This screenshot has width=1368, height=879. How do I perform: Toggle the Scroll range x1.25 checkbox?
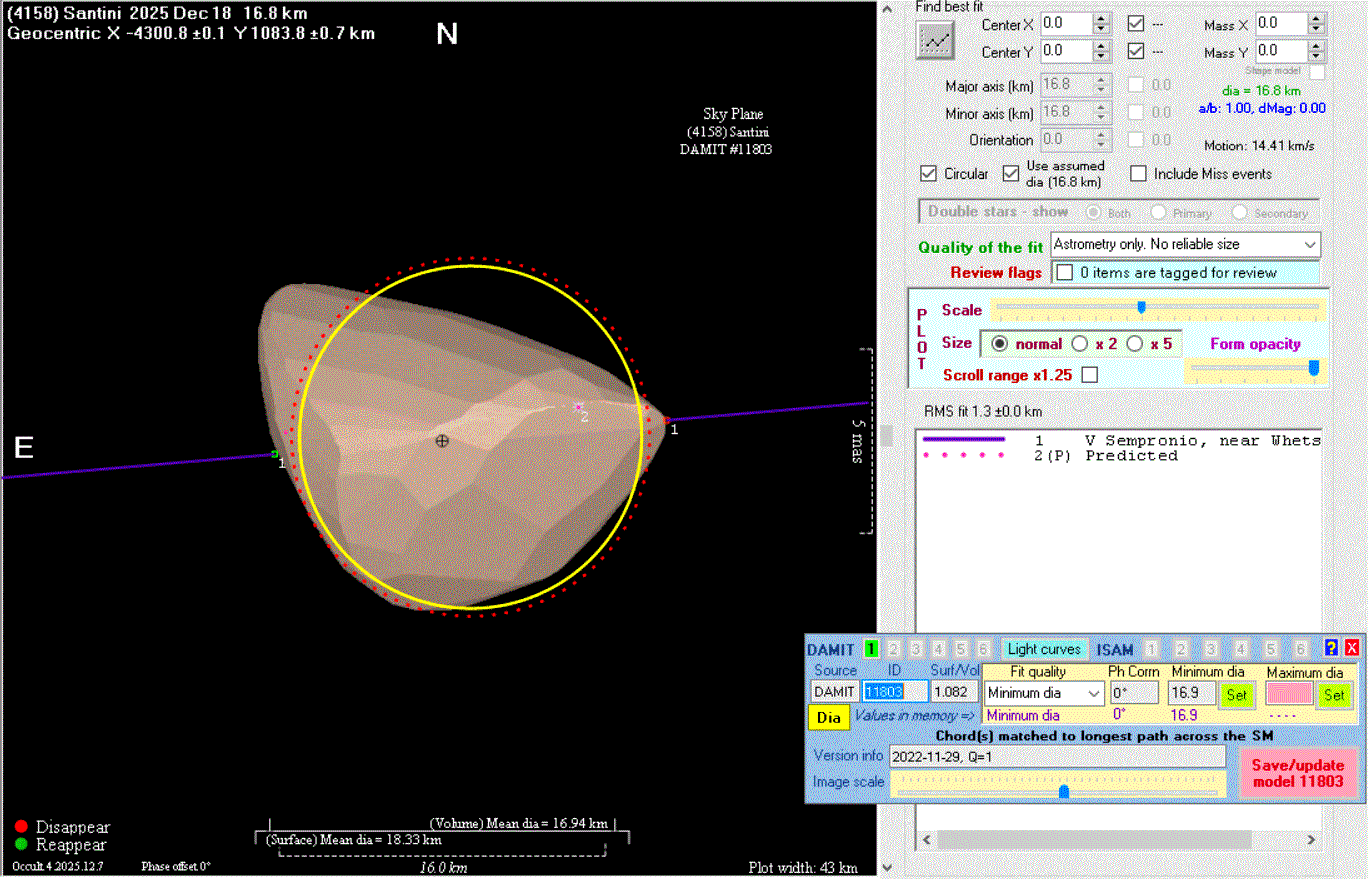click(1090, 375)
